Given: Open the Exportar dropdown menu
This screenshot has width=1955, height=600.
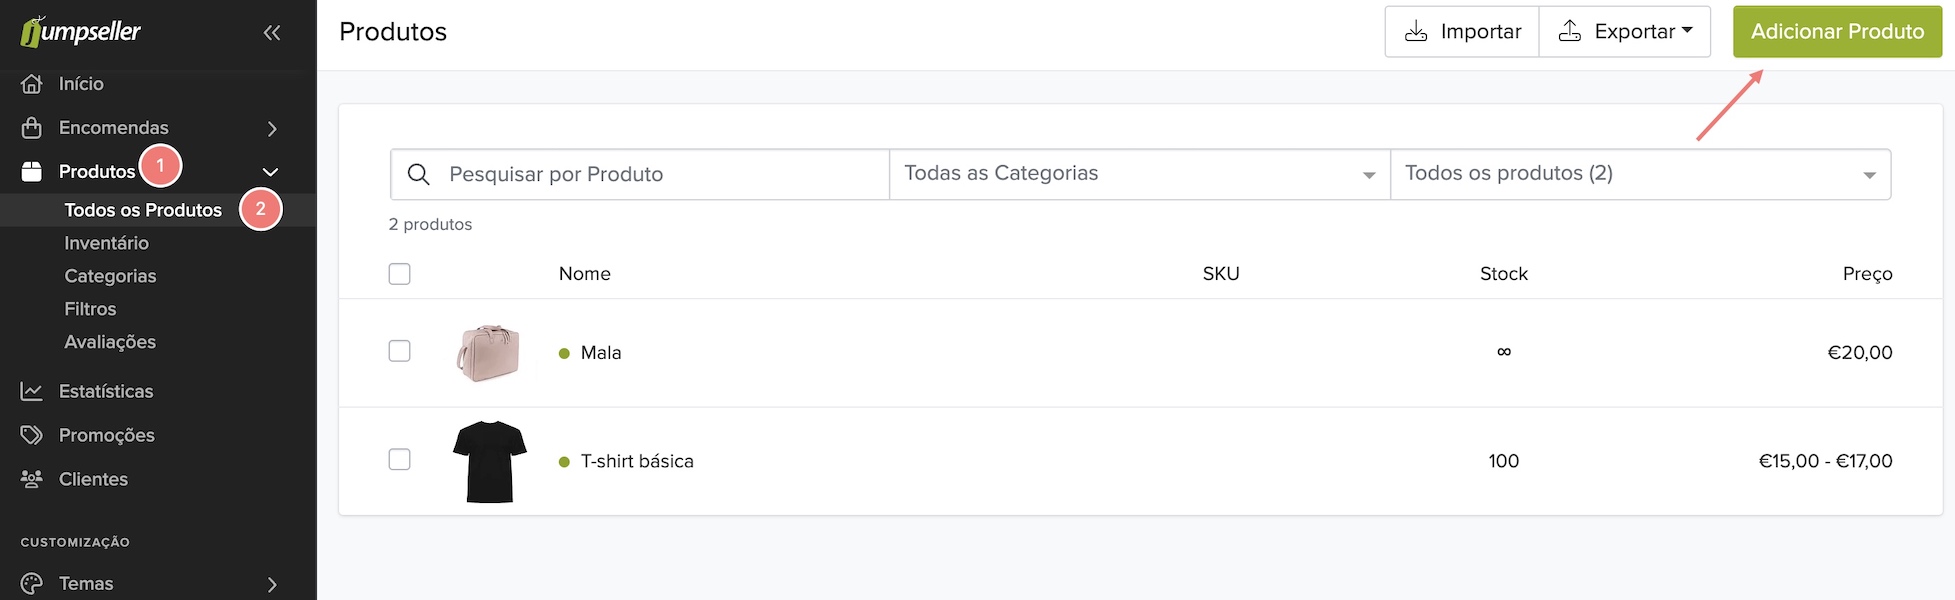Looking at the screenshot, I should [x=1625, y=31].
